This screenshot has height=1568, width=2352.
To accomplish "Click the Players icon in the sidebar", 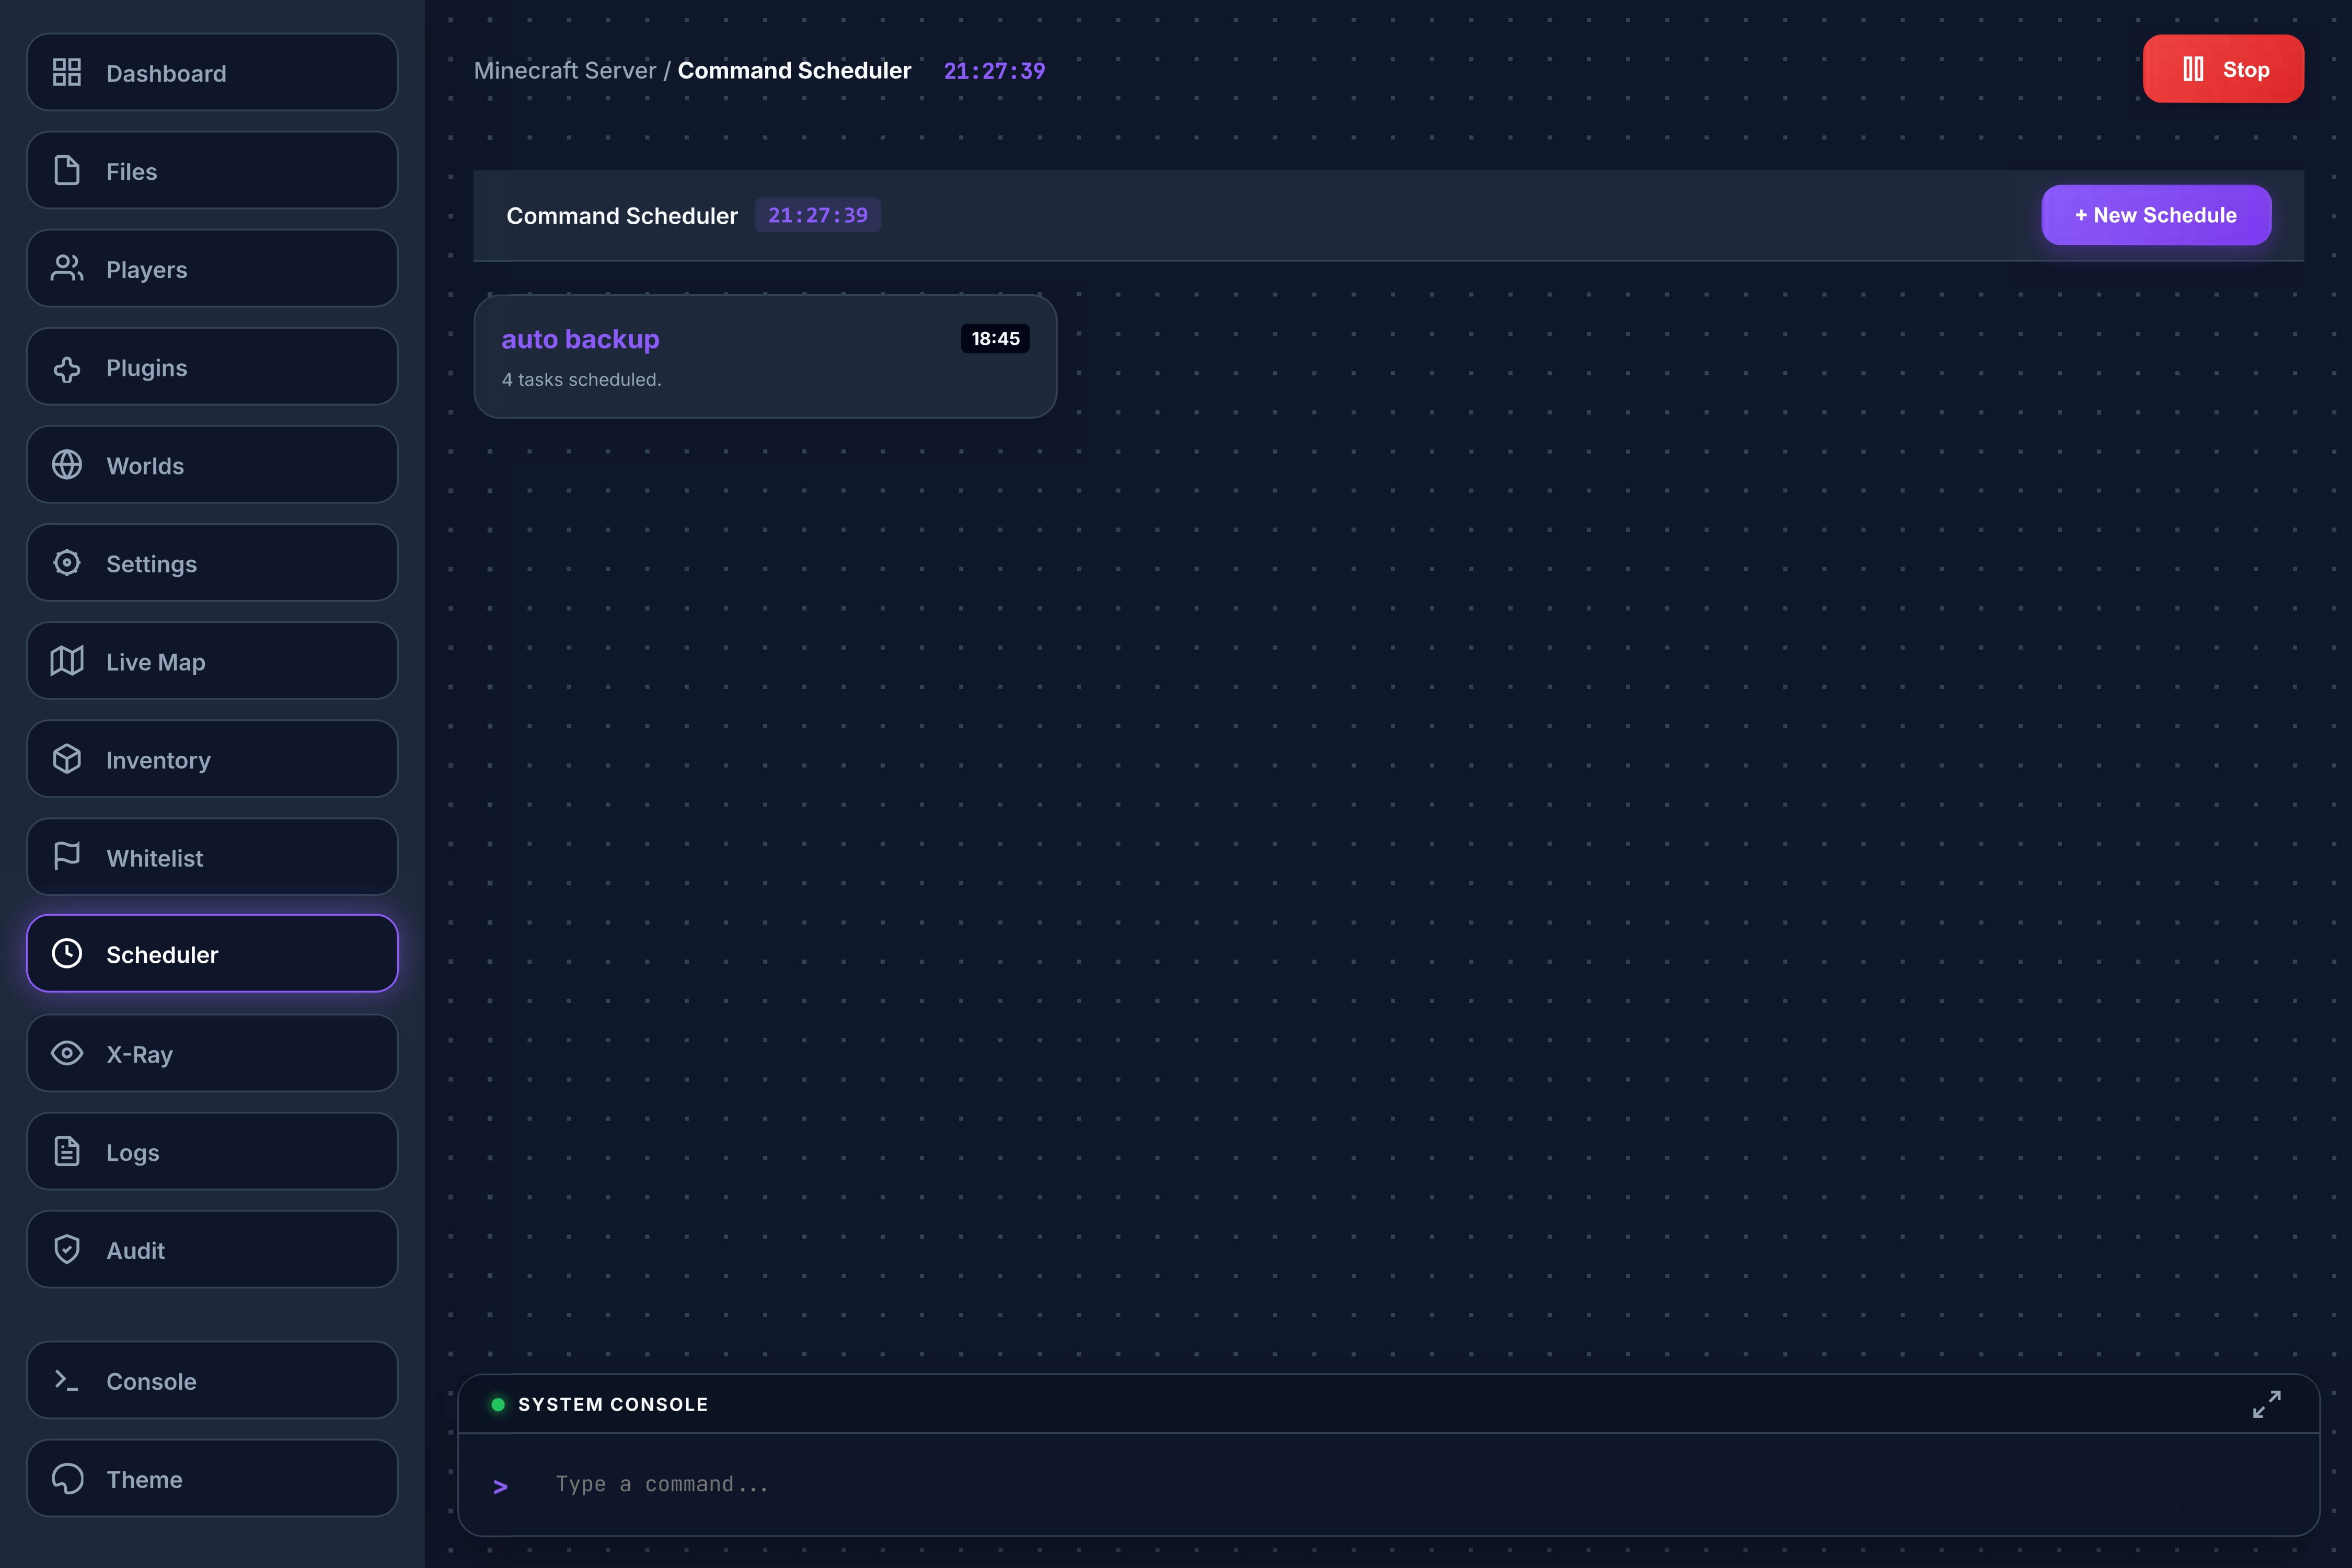I will click(x=66, y=268).
